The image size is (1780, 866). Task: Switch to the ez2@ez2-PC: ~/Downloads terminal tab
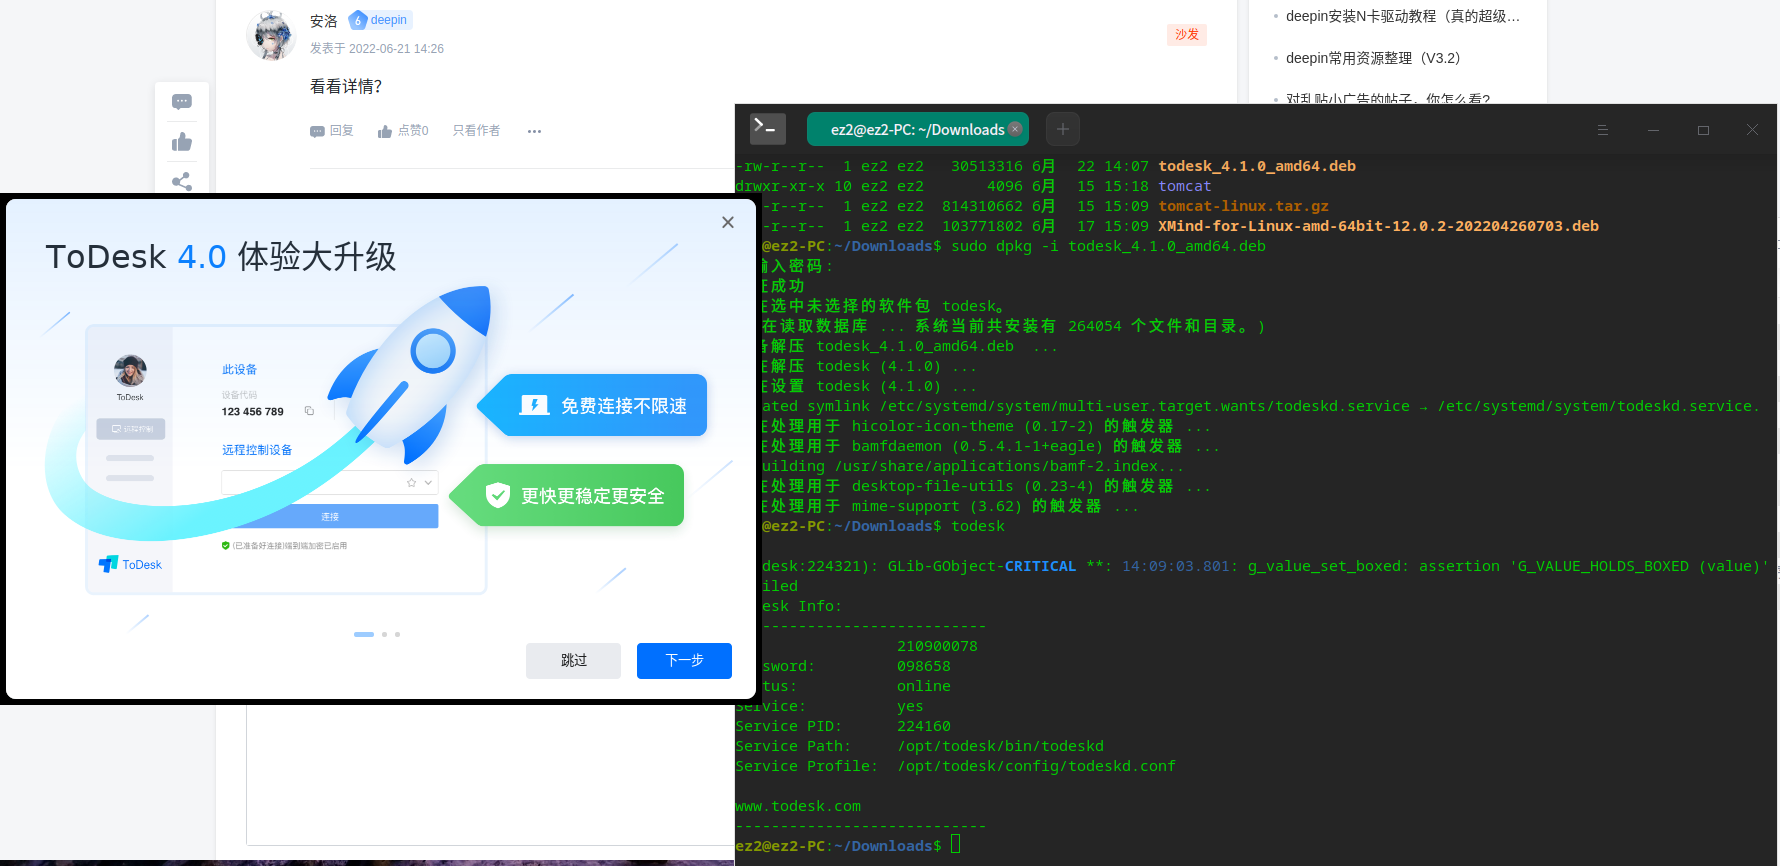tap(917, 129)
